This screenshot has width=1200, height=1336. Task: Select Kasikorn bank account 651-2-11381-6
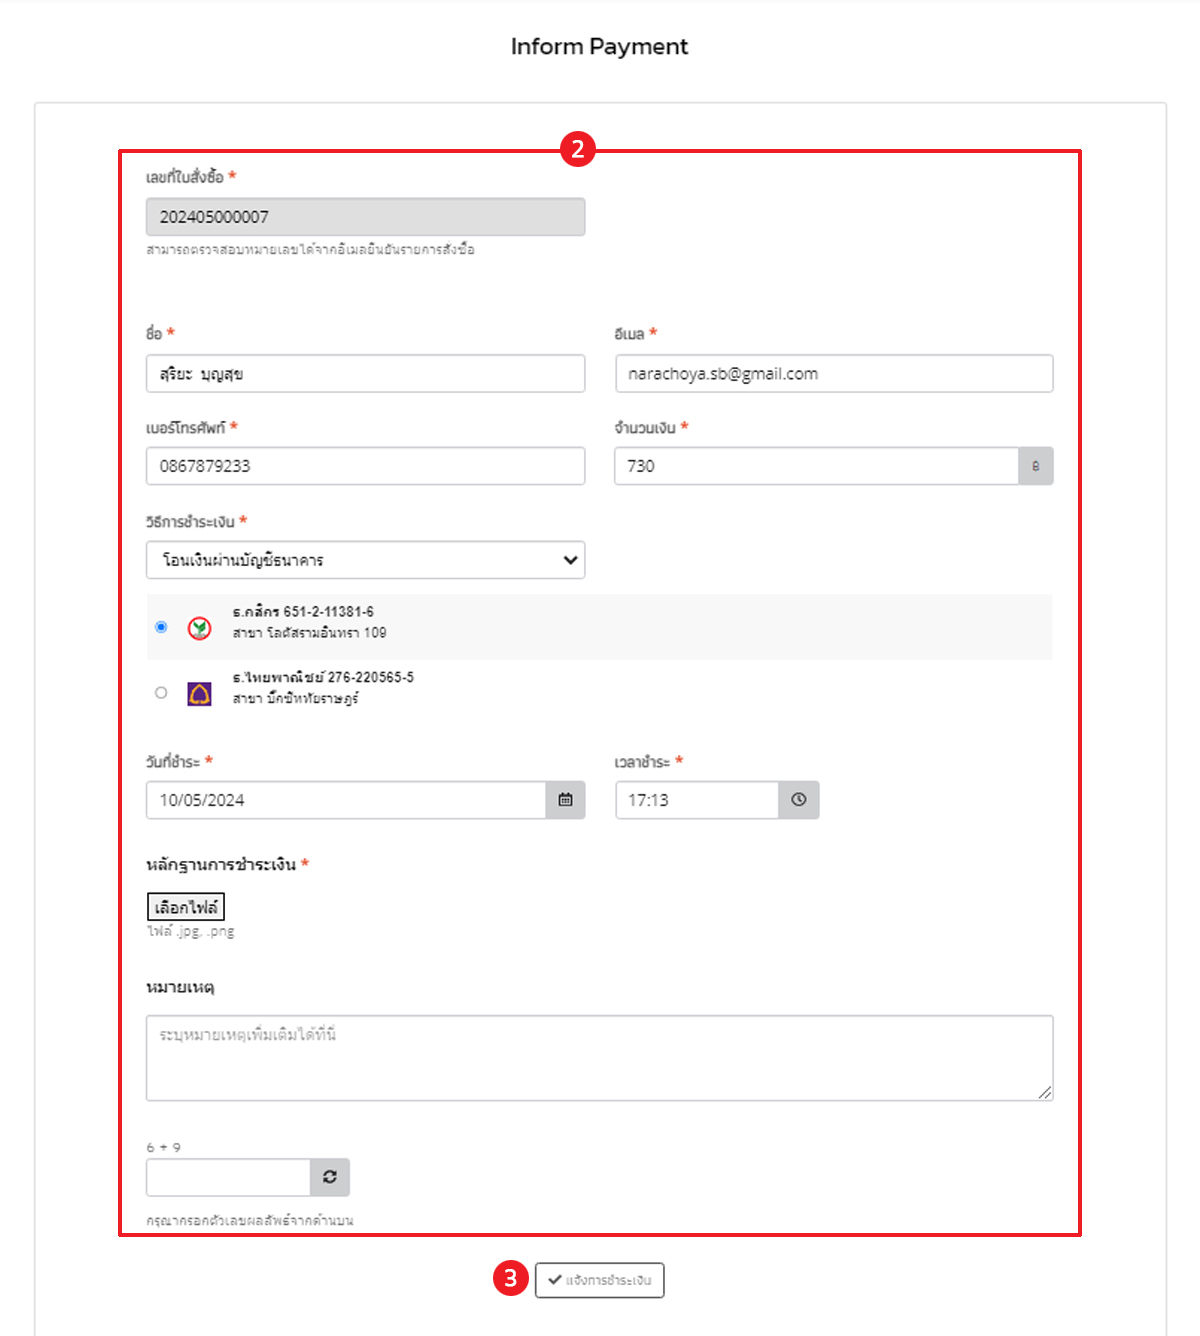(x=161, y=627)
